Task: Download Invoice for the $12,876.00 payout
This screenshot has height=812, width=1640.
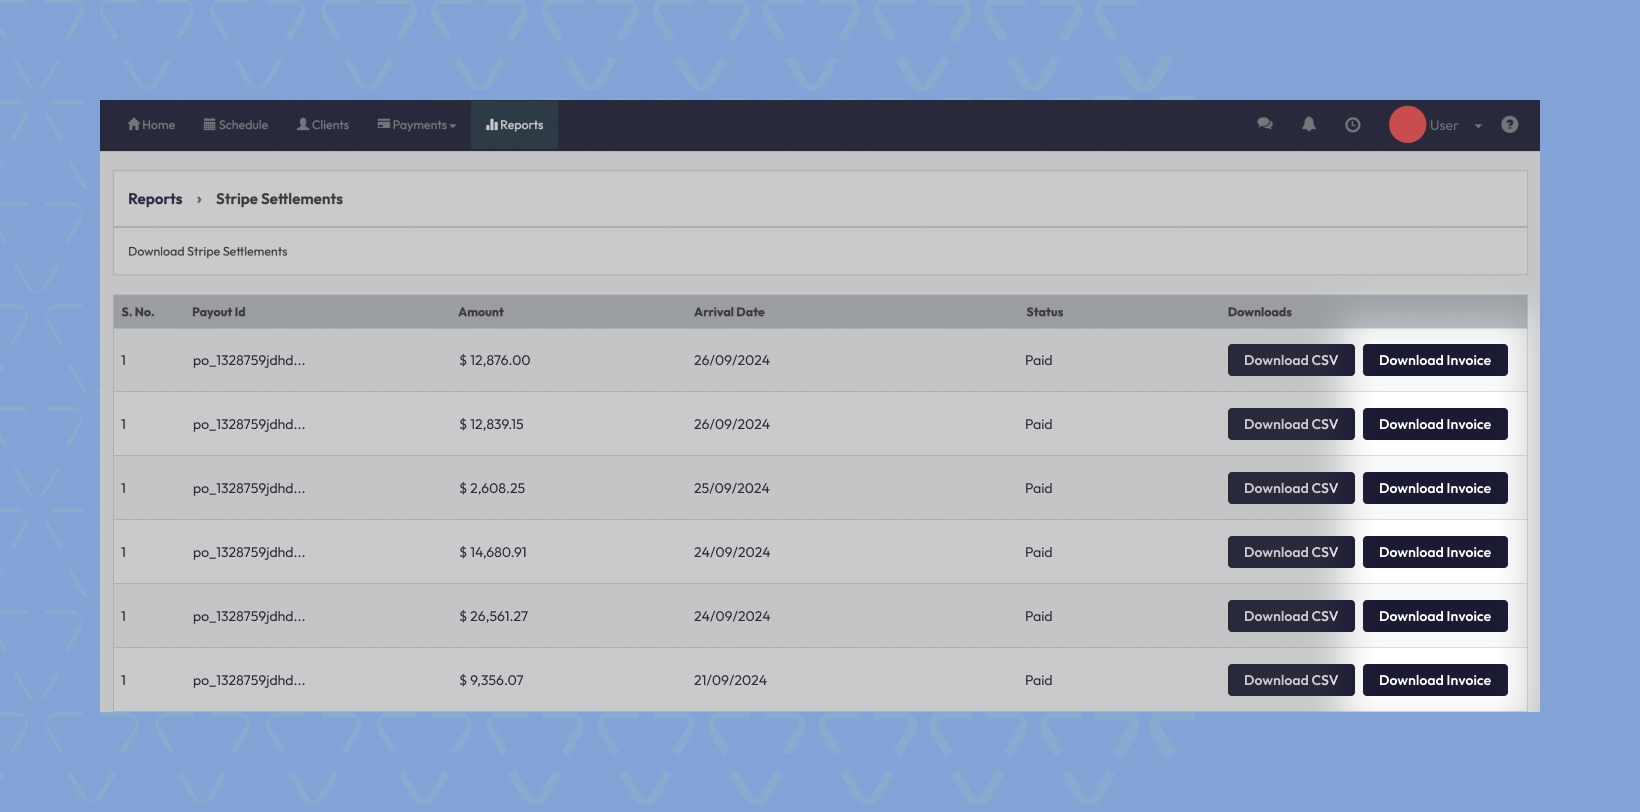Action: (x=1434, y=360)
